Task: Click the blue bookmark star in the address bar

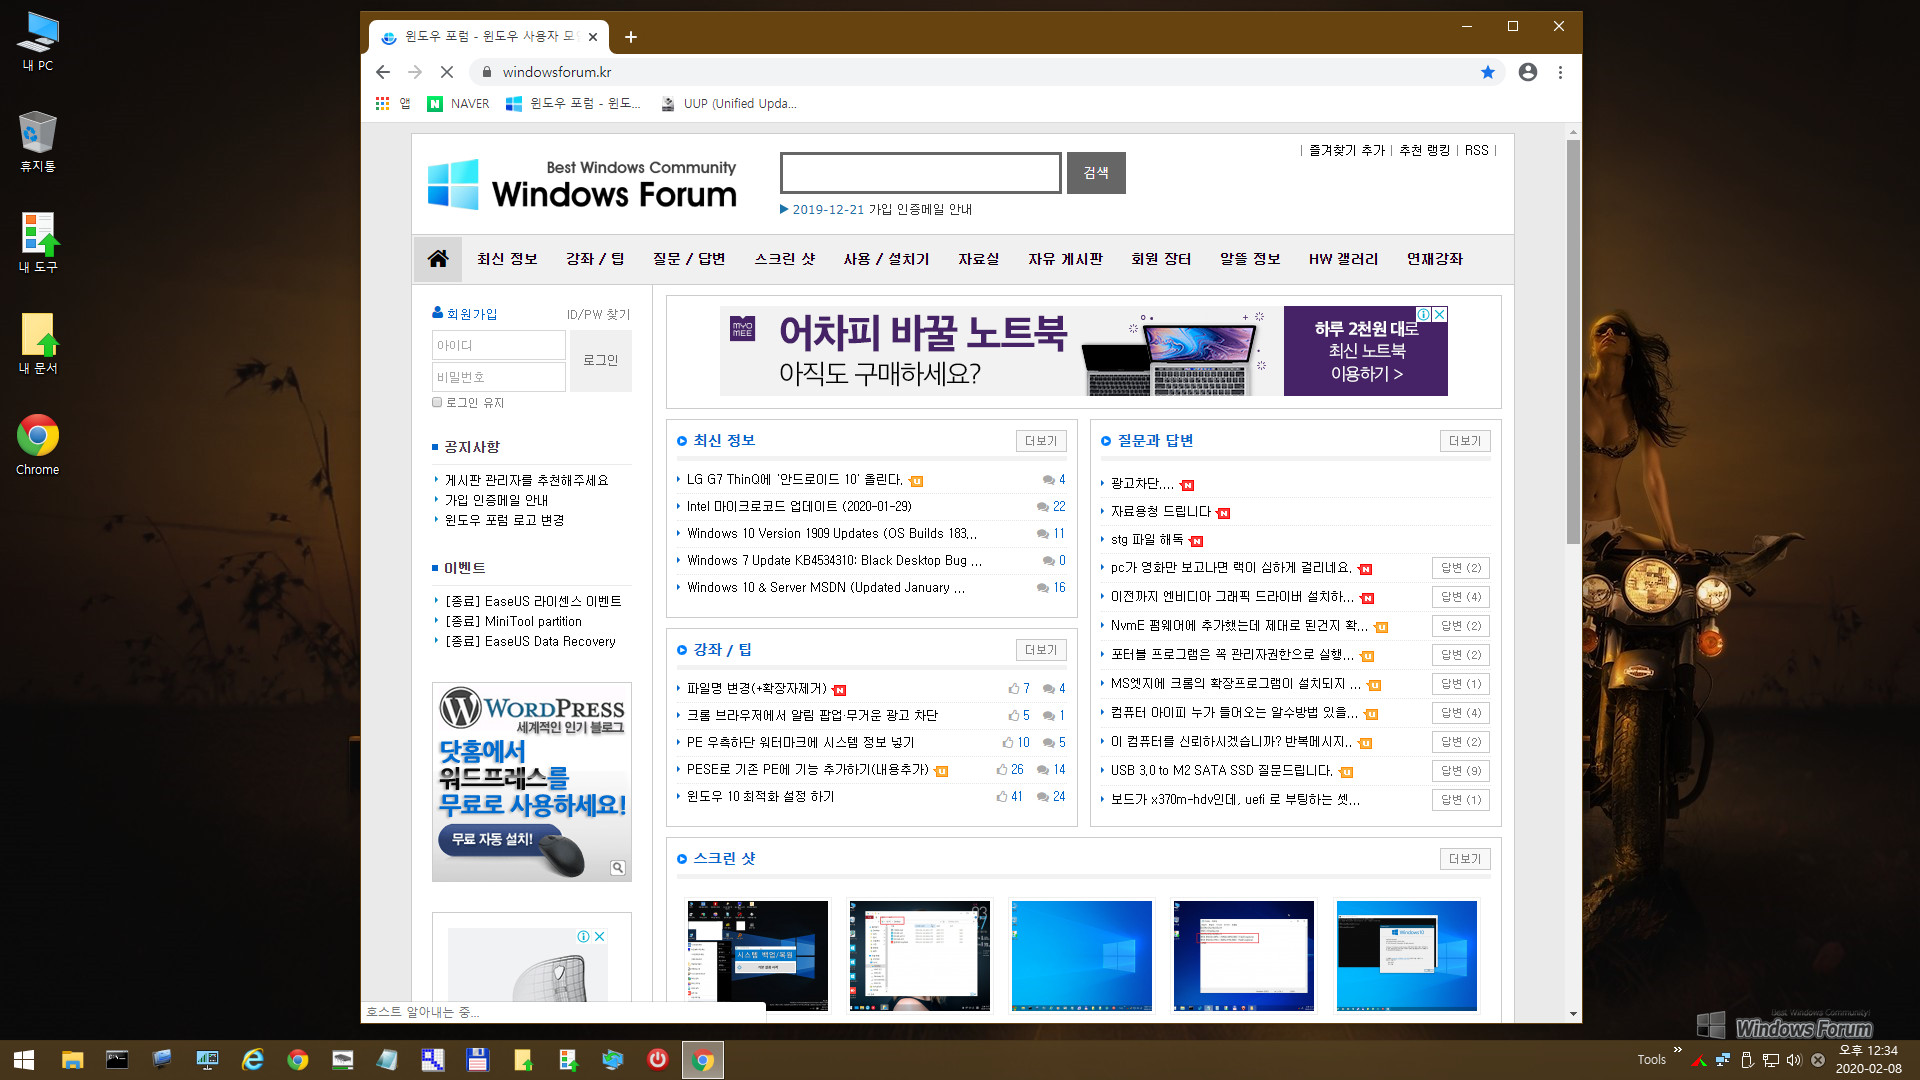Action: (x=1488, y=72)
